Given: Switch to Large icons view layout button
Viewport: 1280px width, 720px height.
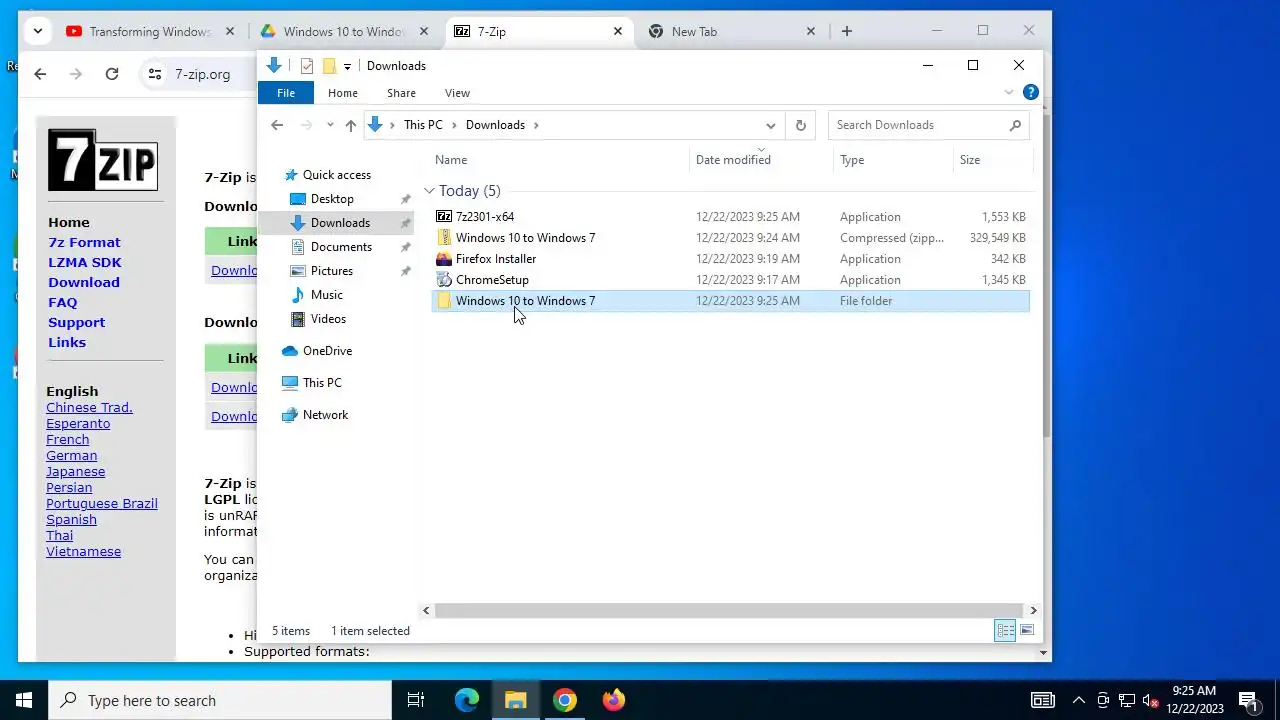Looking at the screenshot, I should click(x=1027, y=630).
